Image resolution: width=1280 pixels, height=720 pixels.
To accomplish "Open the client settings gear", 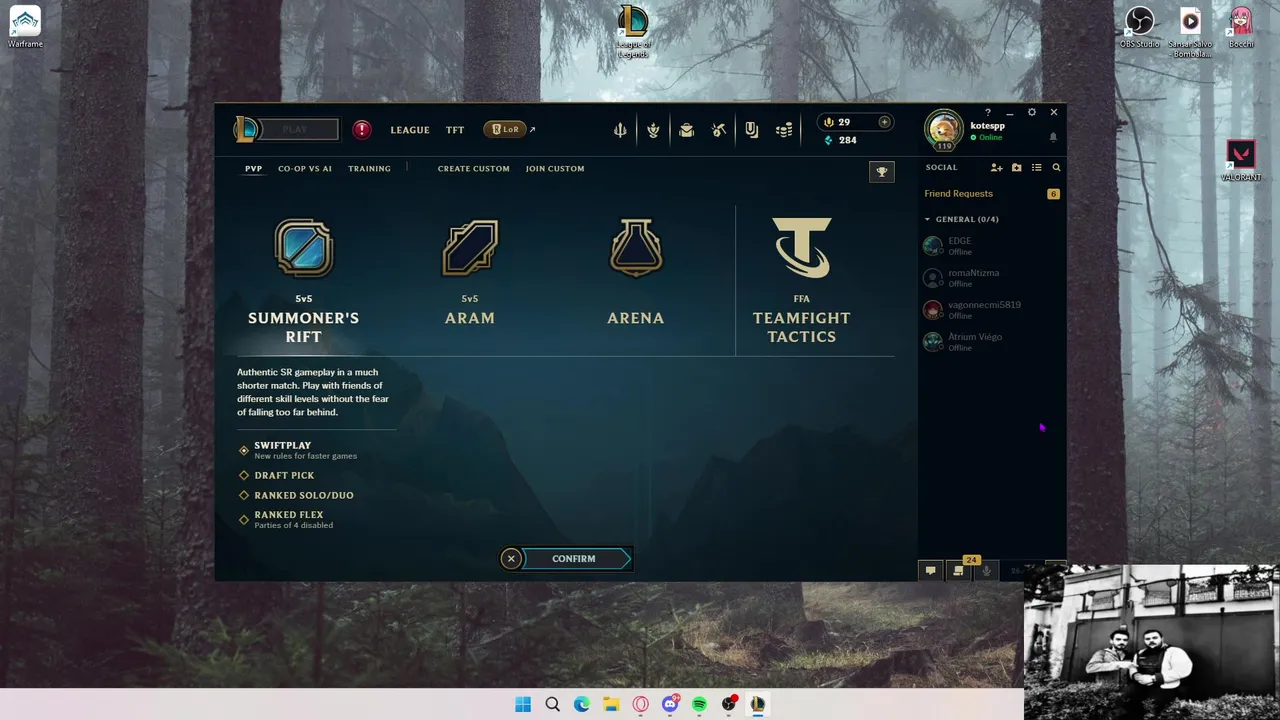I will click(x=1032, y=112).
